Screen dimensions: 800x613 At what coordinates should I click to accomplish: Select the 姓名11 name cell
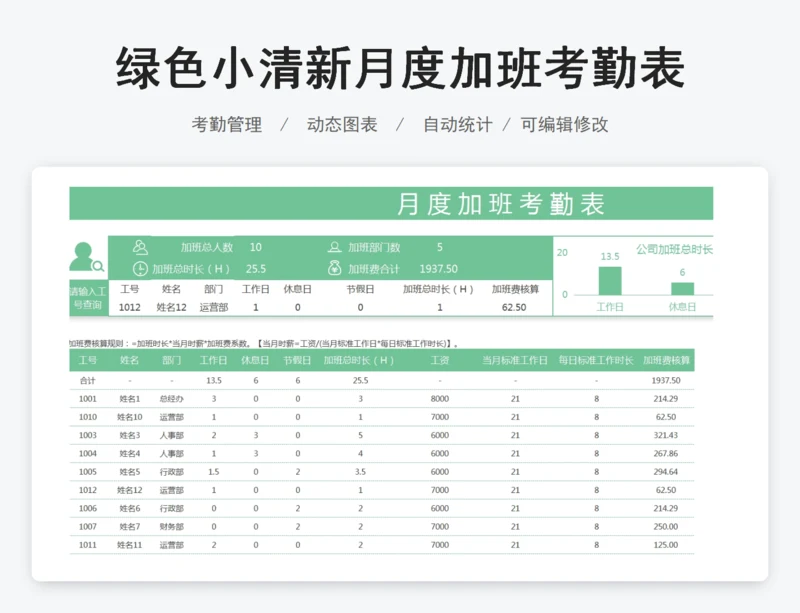coord(130,545)
